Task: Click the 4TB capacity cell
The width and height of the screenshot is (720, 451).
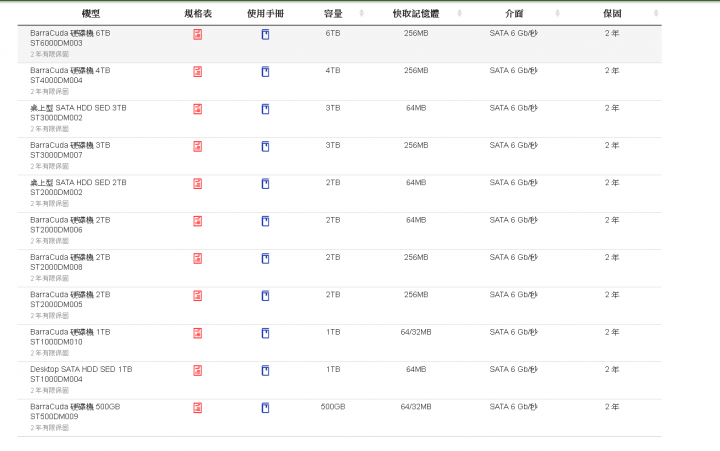Action: (333, 70)
